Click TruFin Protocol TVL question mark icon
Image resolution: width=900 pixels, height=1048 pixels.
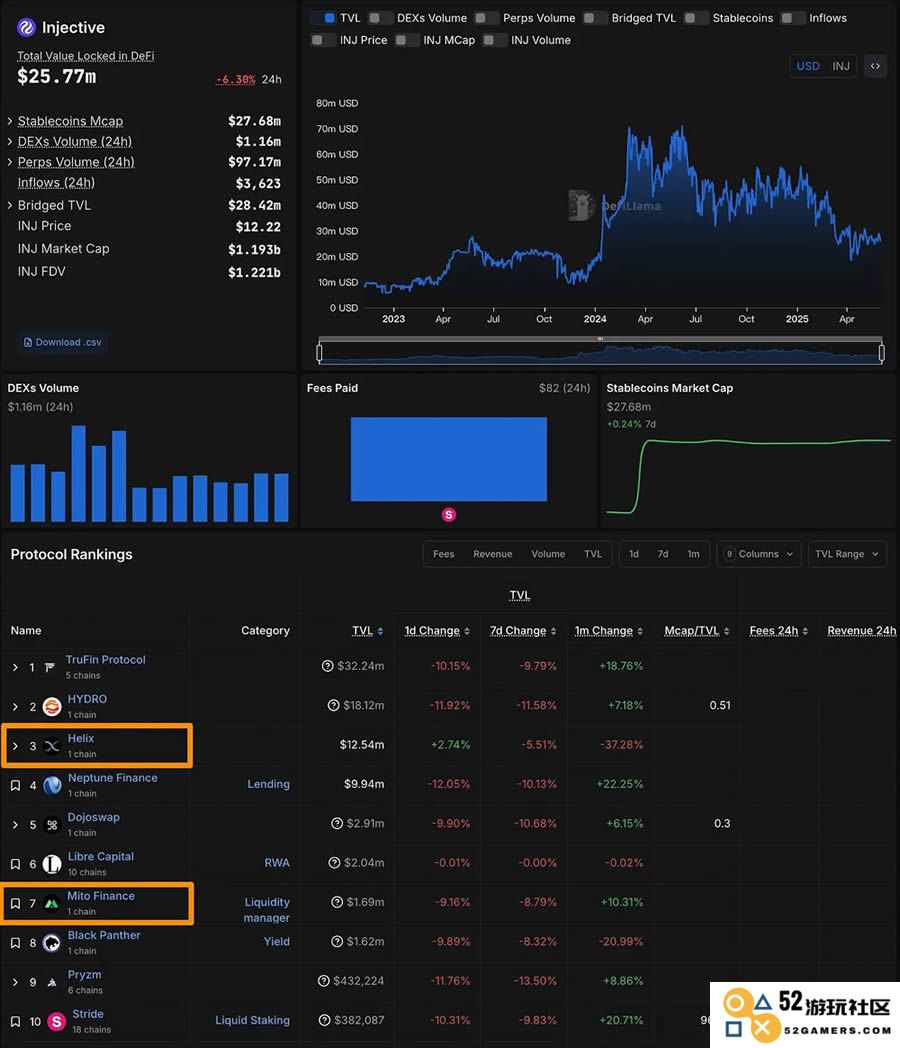pyautogui.click(x=327, y=666)
